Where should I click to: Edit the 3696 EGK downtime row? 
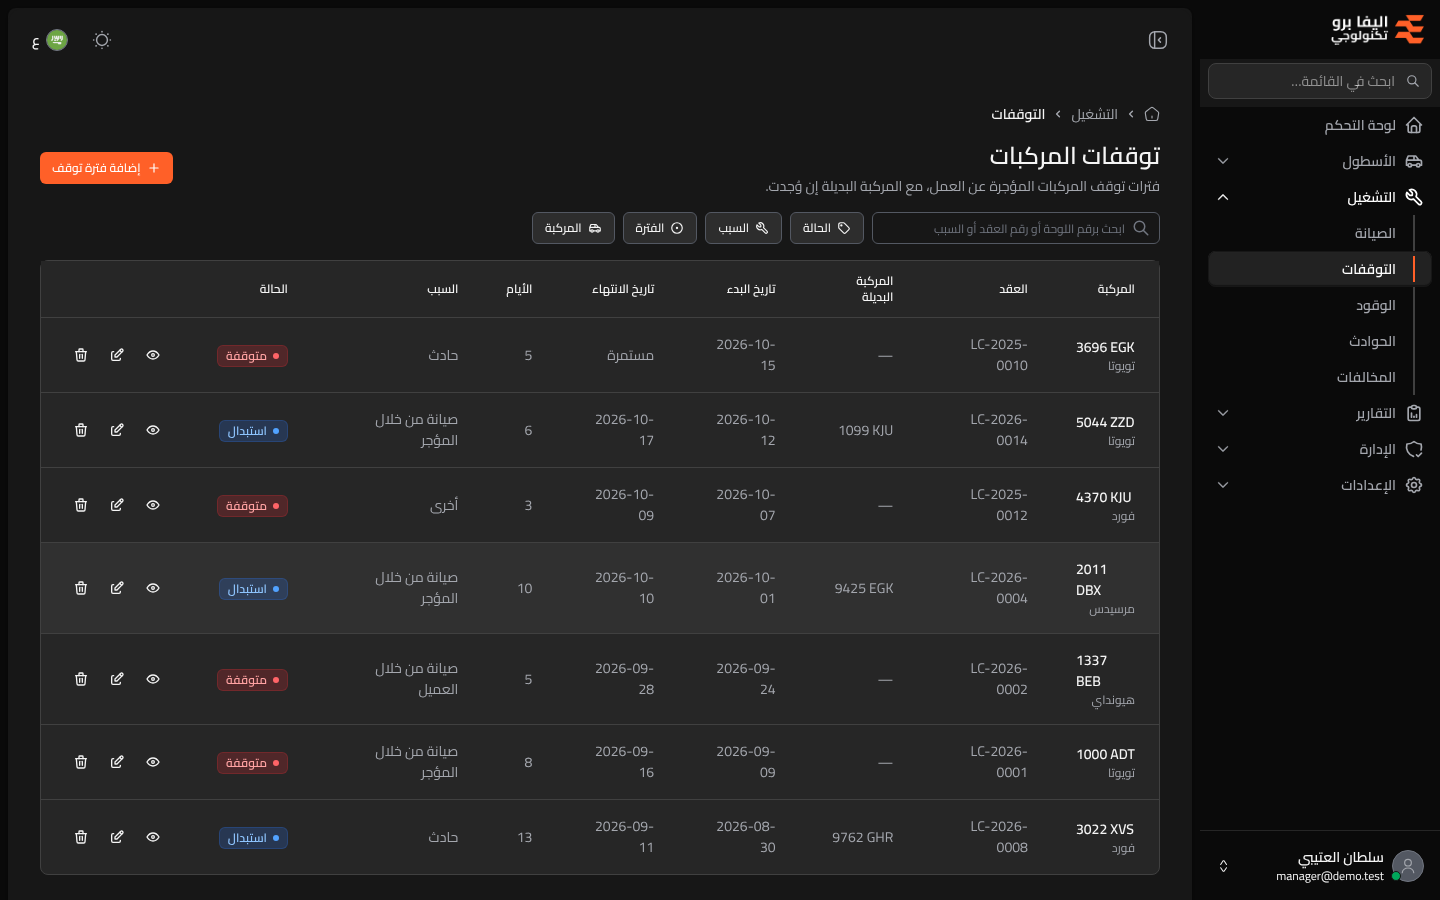(x=117, y=355)
